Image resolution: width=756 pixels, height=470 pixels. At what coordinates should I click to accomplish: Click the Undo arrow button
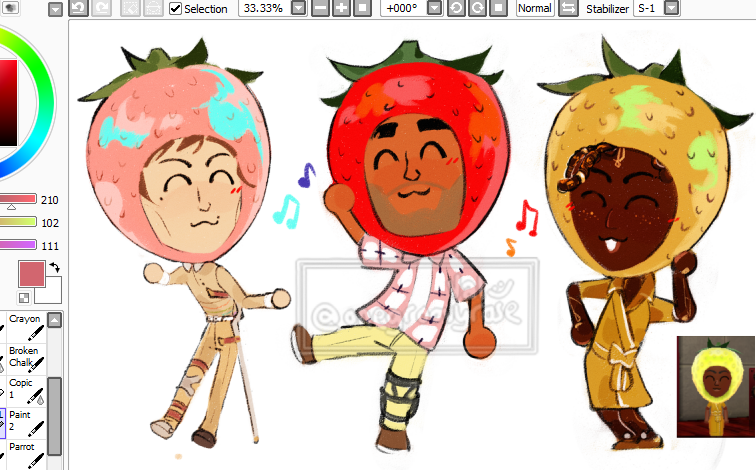tap(79, 8)
